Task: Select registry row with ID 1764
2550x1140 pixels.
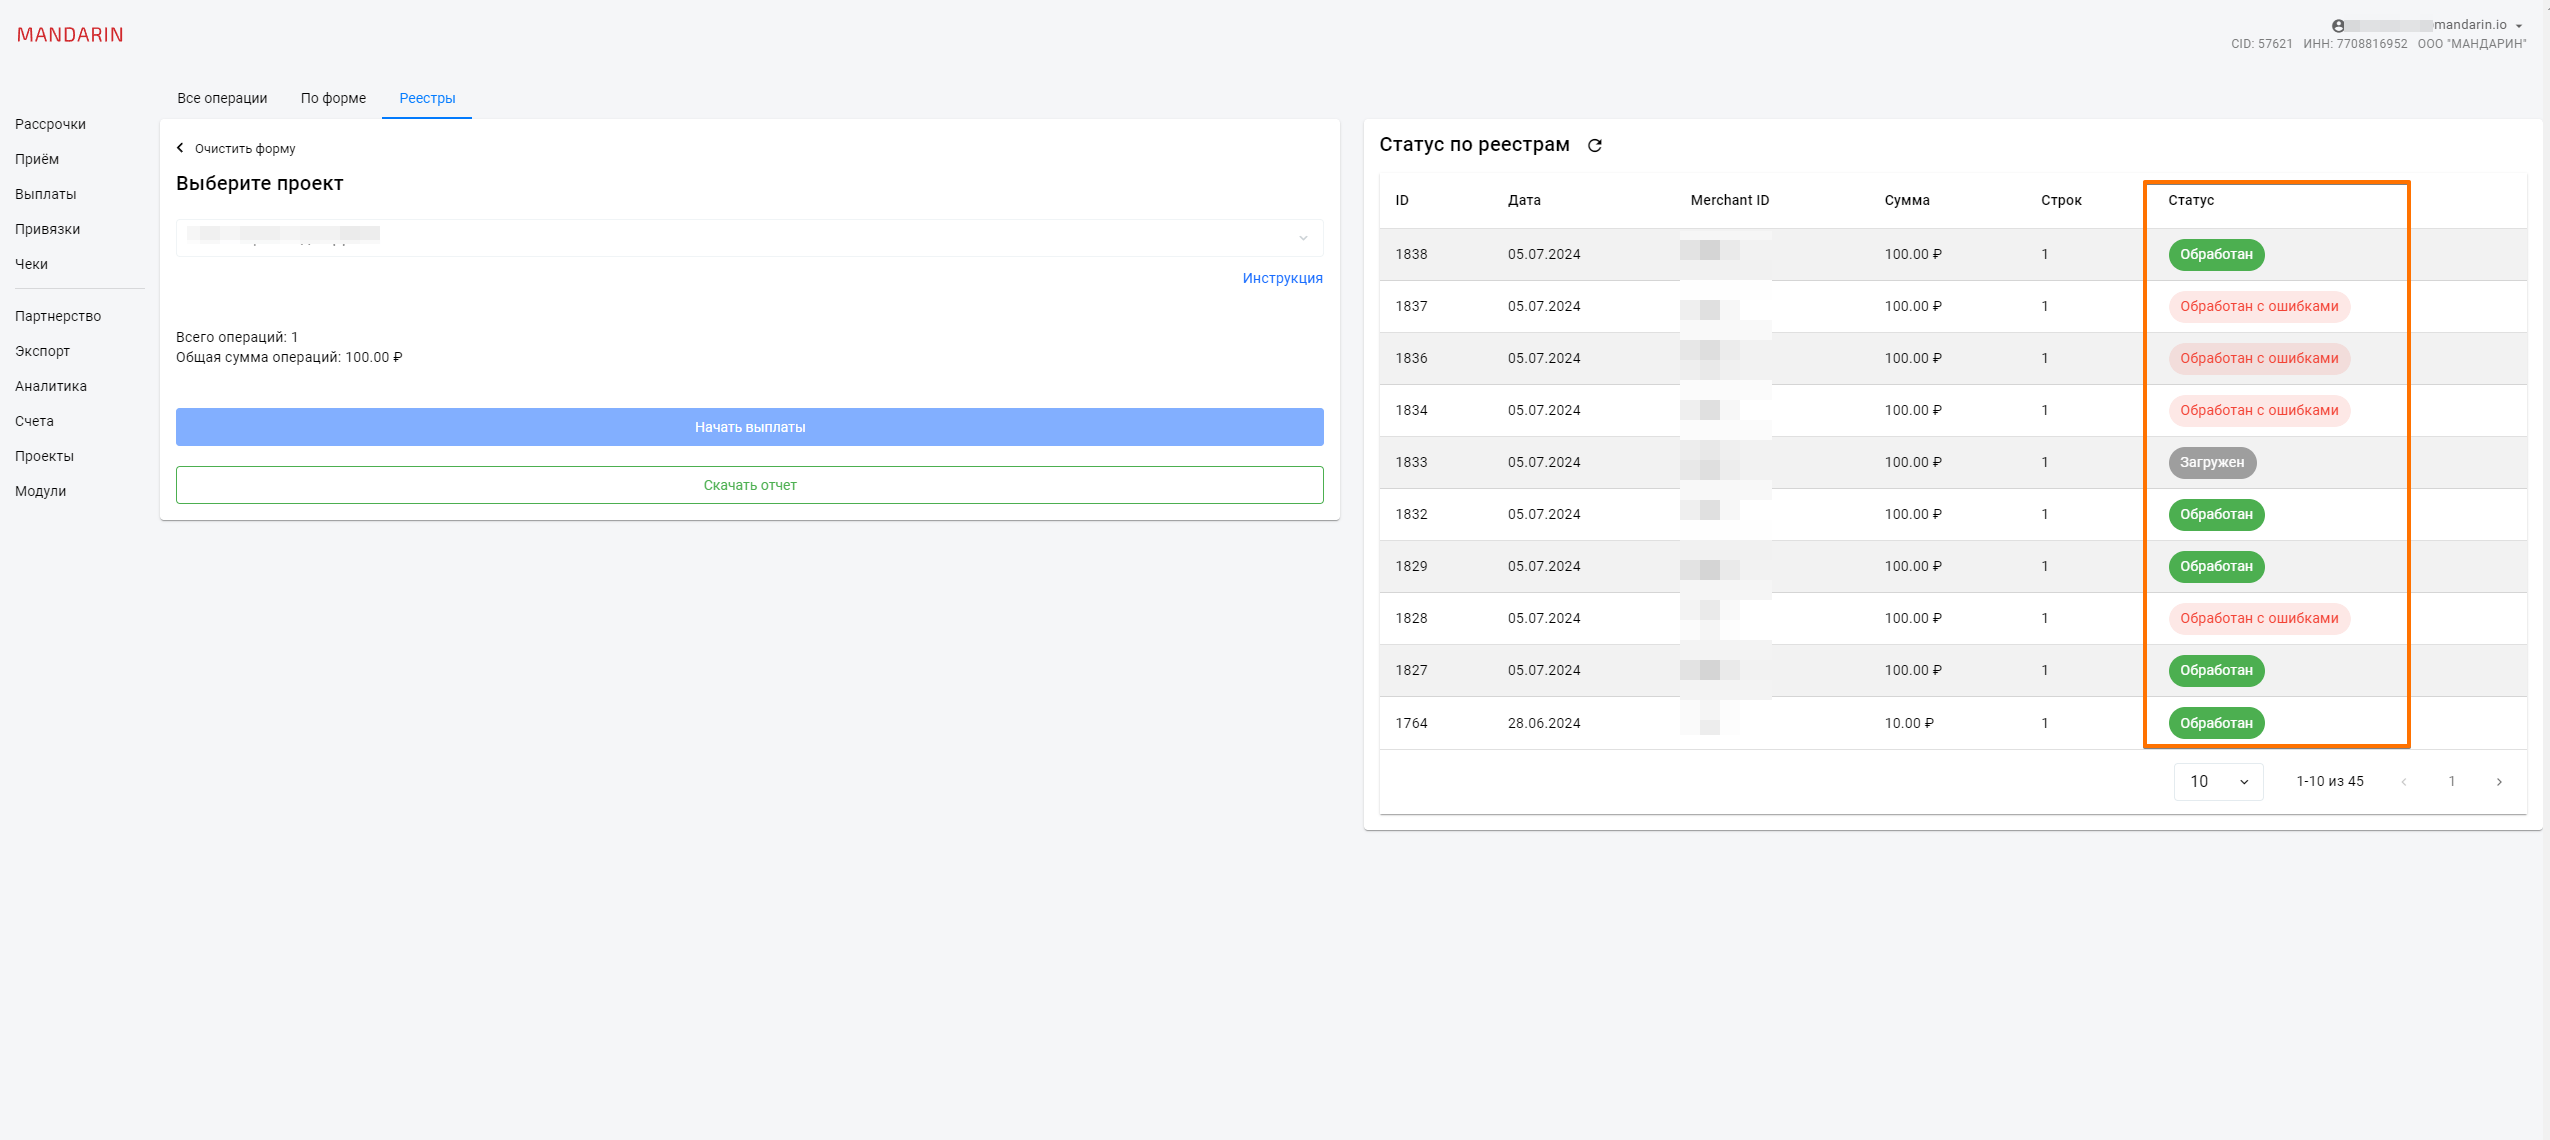Action: [x=1411, y=723]
